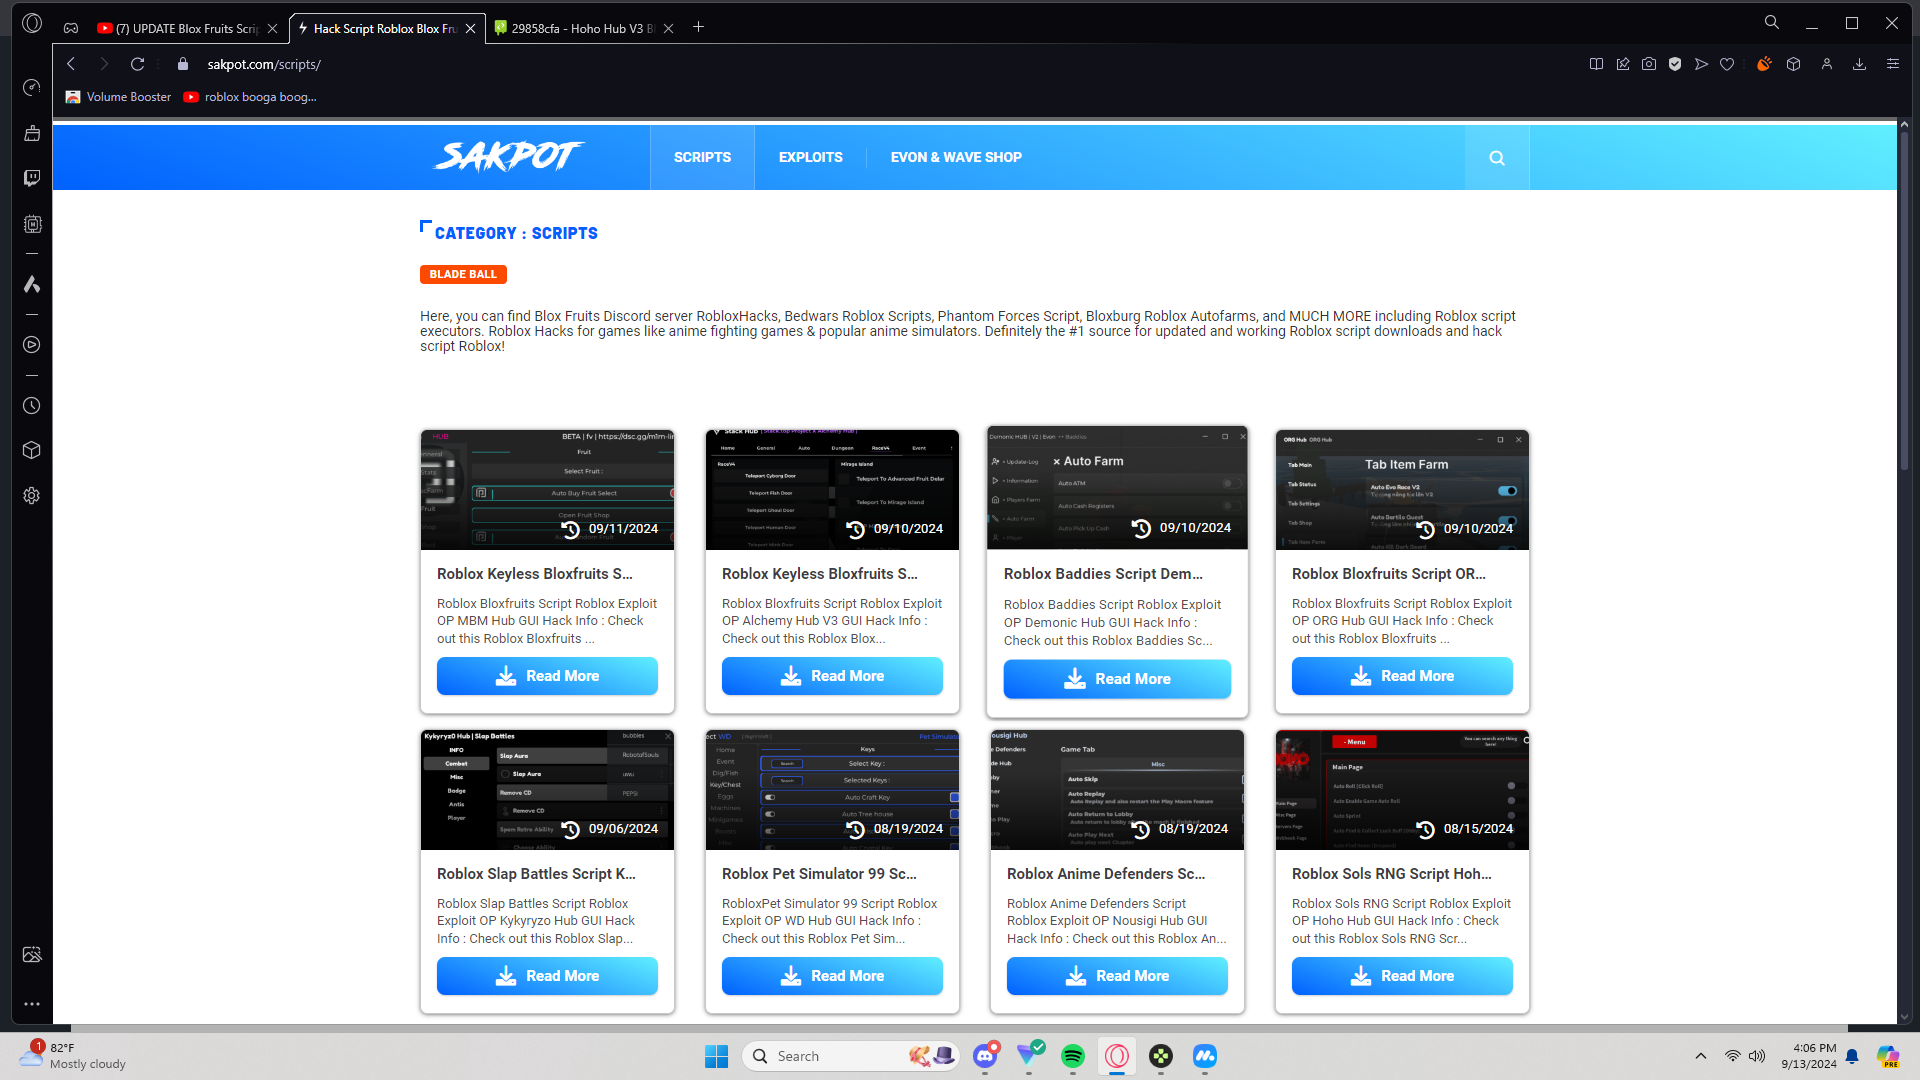
Task: Open the Roblox Slap Battles Script title
Action: click(536, 874)
